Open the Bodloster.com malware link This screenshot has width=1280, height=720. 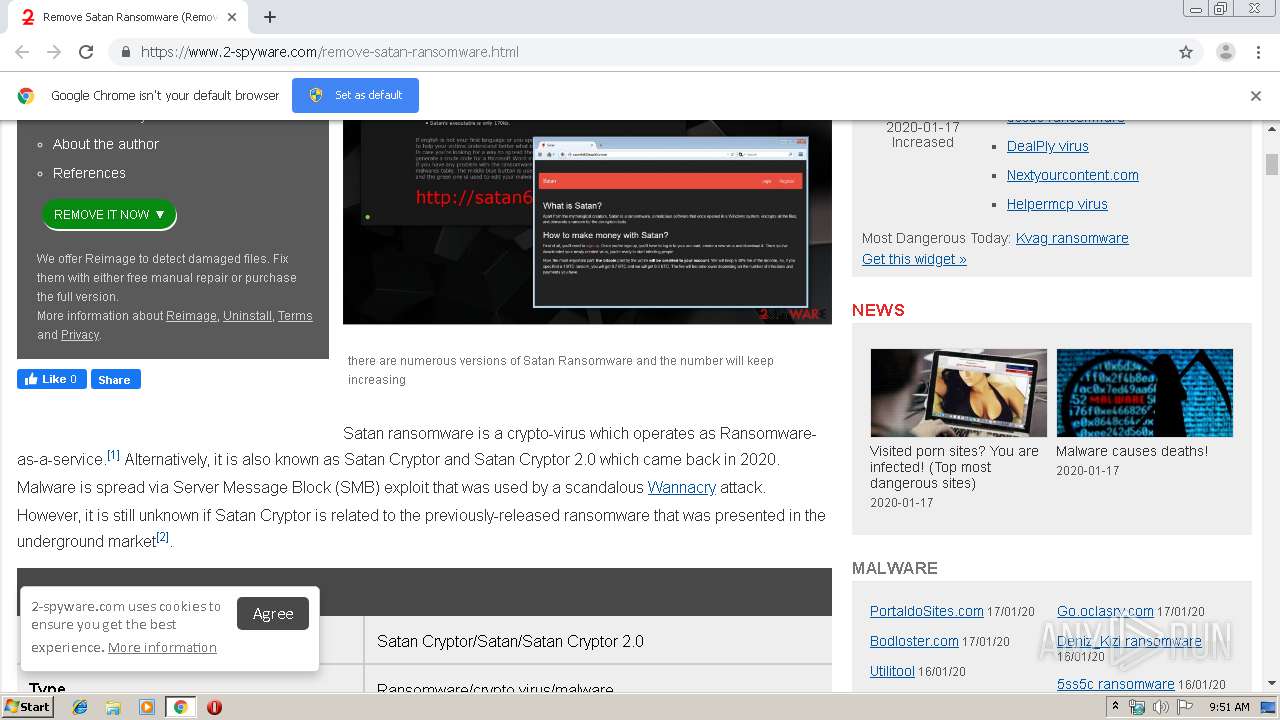tap(914, 641)
